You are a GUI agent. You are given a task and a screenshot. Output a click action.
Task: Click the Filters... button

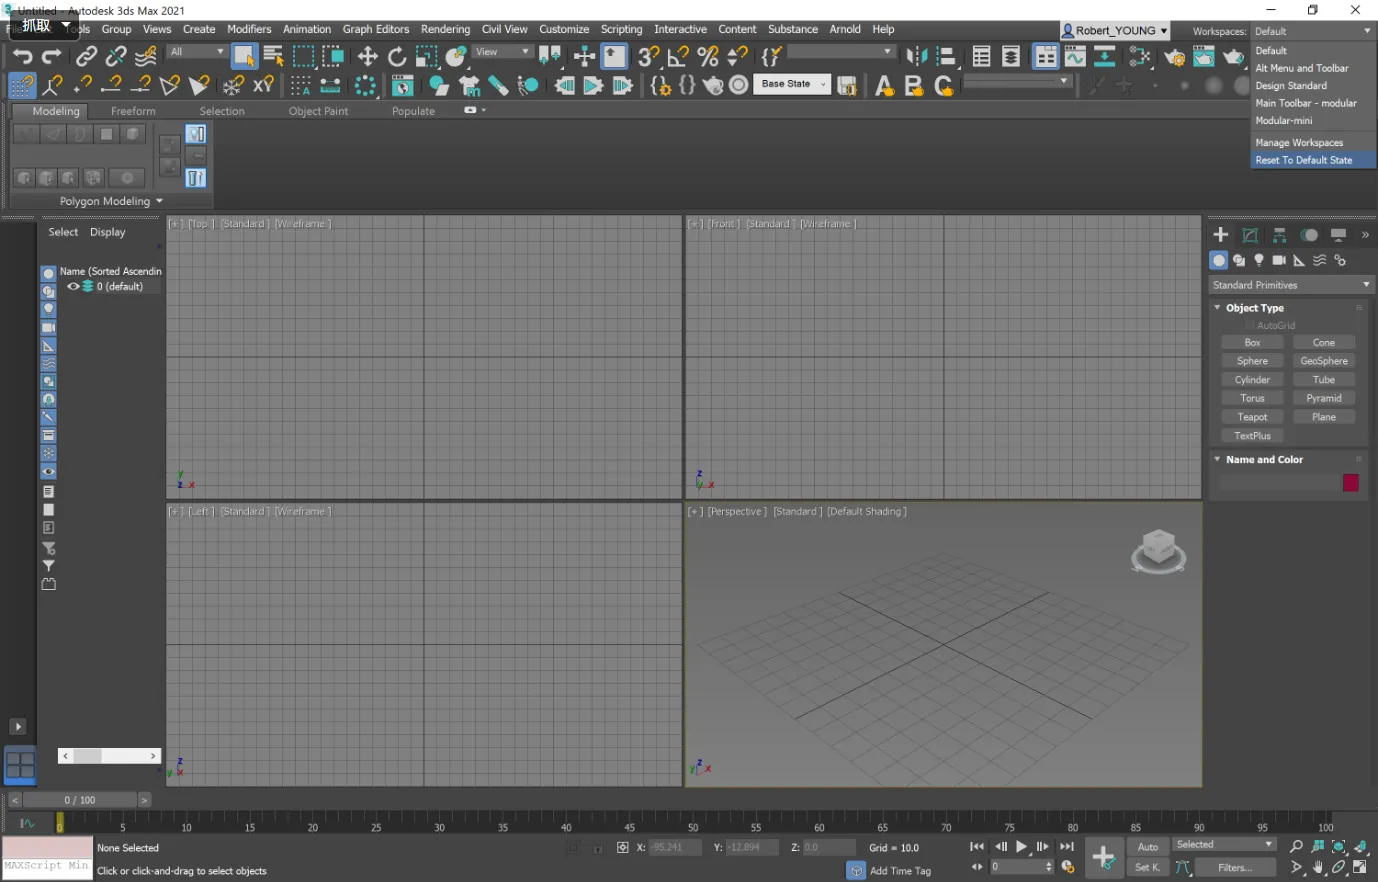pyautogui.click(x=1234, y=868)
